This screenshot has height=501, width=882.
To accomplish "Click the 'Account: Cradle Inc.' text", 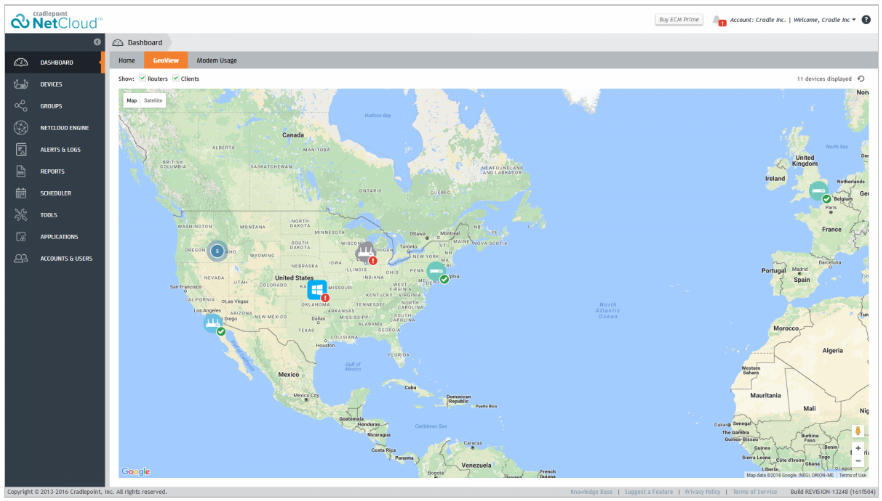I will click(758, 20).
